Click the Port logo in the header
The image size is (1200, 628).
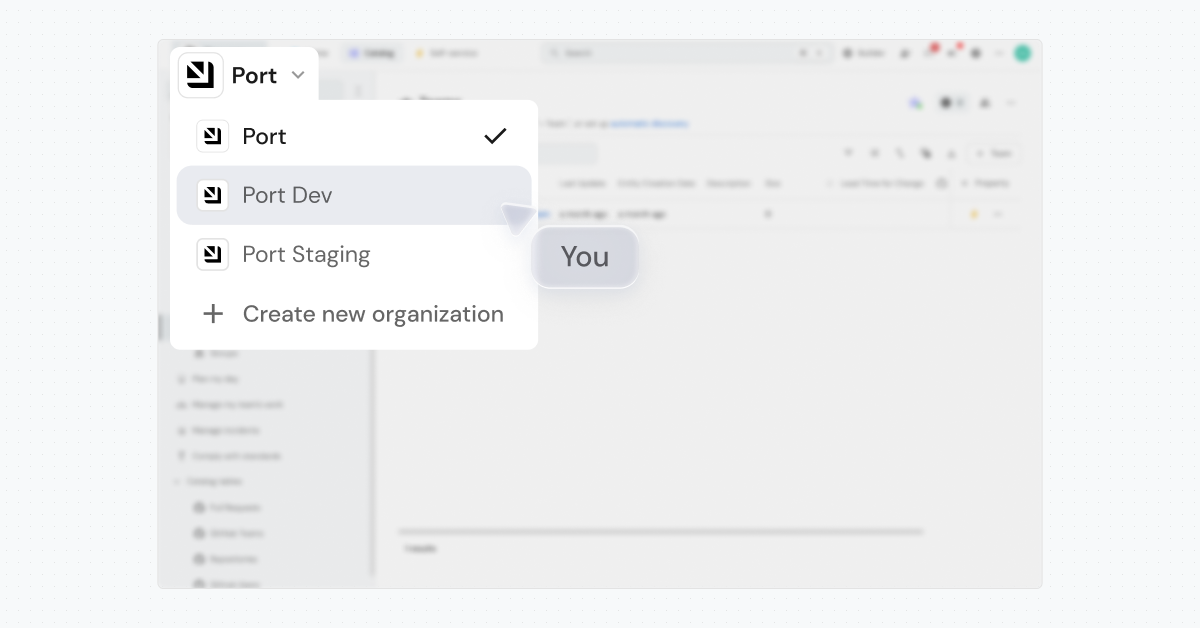click(201, 75)
